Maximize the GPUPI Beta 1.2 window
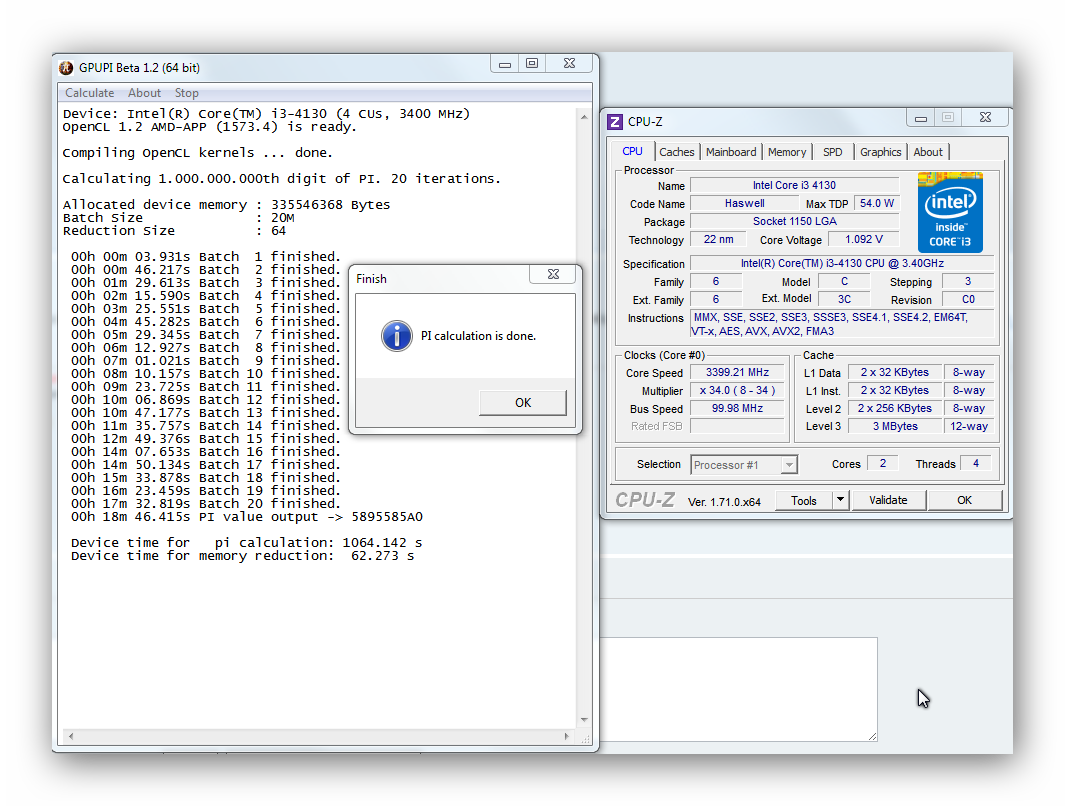Viewport: 1065px width, 806px height. click(532, 64)
